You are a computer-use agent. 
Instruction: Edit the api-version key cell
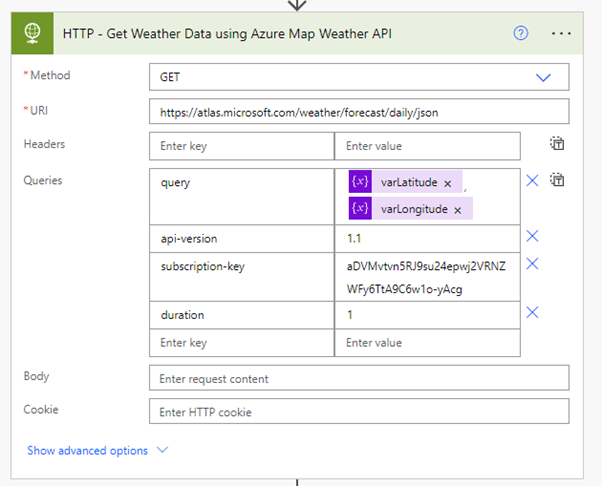(x=241, y=238)
